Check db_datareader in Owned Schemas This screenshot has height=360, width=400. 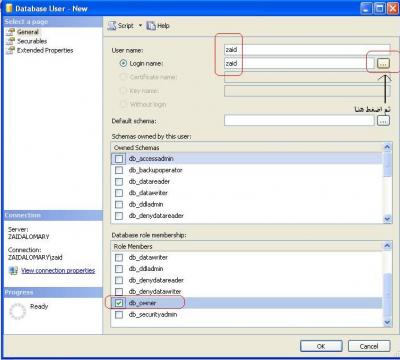click(119, 182)
